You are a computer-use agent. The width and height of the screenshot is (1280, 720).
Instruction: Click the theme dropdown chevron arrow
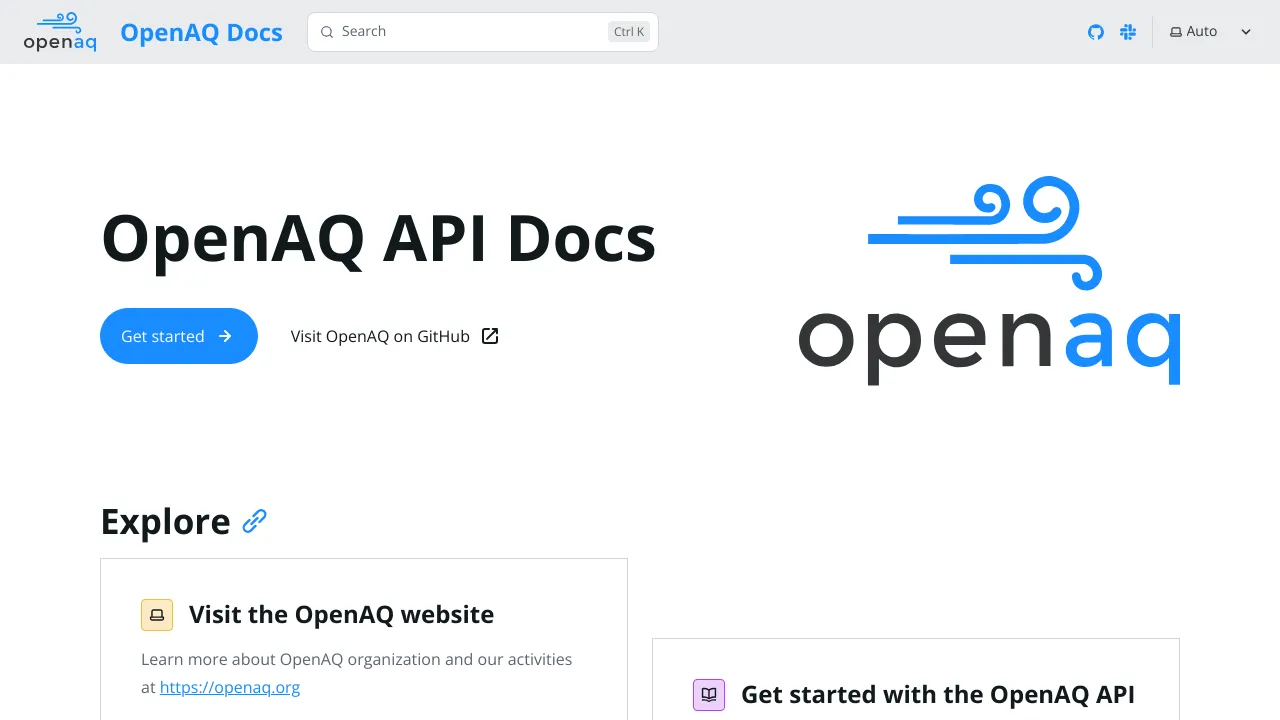[1246, 32]
